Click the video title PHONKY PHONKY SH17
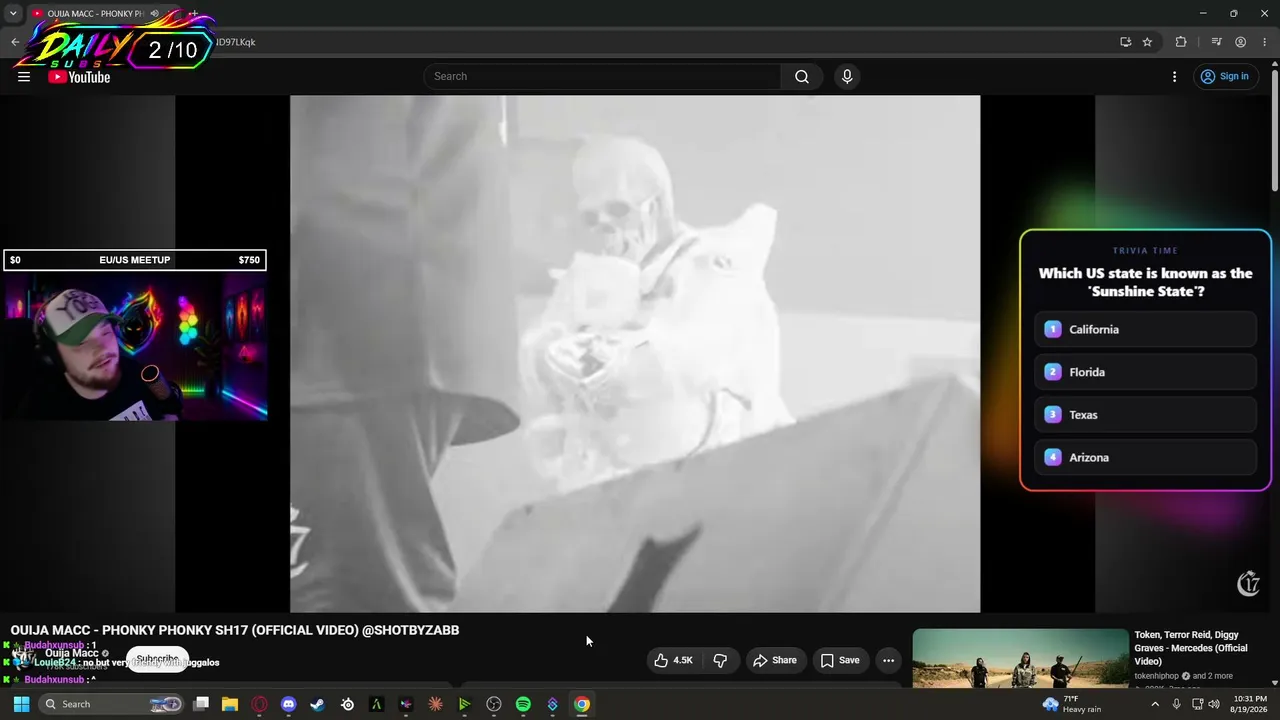This screenshot has width=1280, height=720. (235, 630)
